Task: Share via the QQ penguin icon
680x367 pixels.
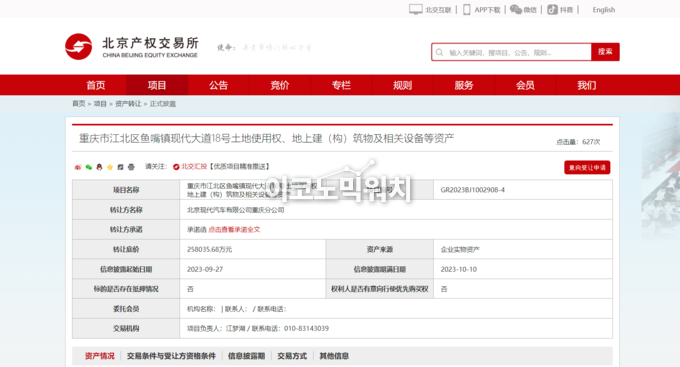Action: point(99,167)
